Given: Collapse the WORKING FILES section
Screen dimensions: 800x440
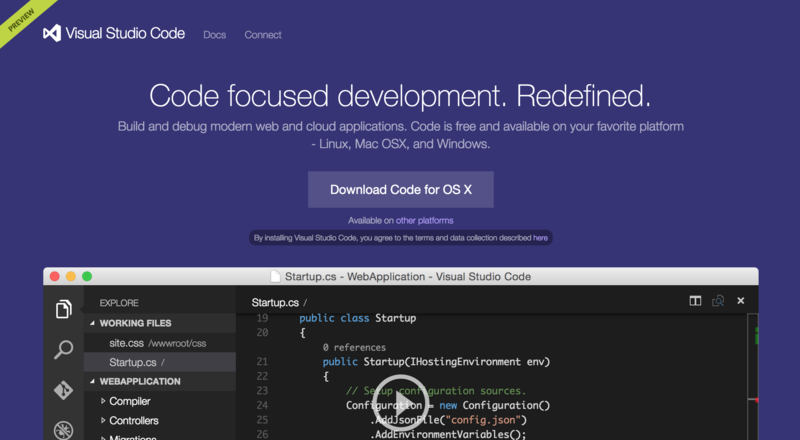Looking at the screenshot, I should pyautogui.click(x=92, y=323).
